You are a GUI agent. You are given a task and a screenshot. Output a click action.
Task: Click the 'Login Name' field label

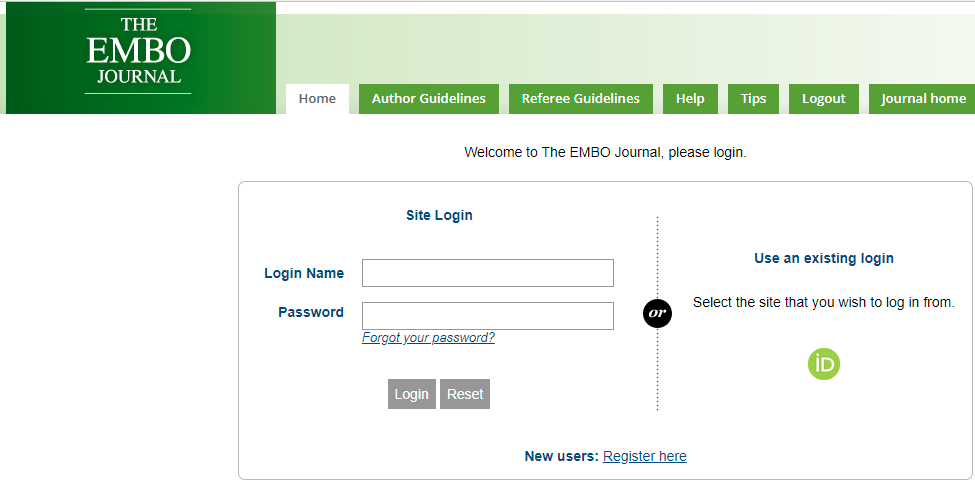(x=304, y=273)
